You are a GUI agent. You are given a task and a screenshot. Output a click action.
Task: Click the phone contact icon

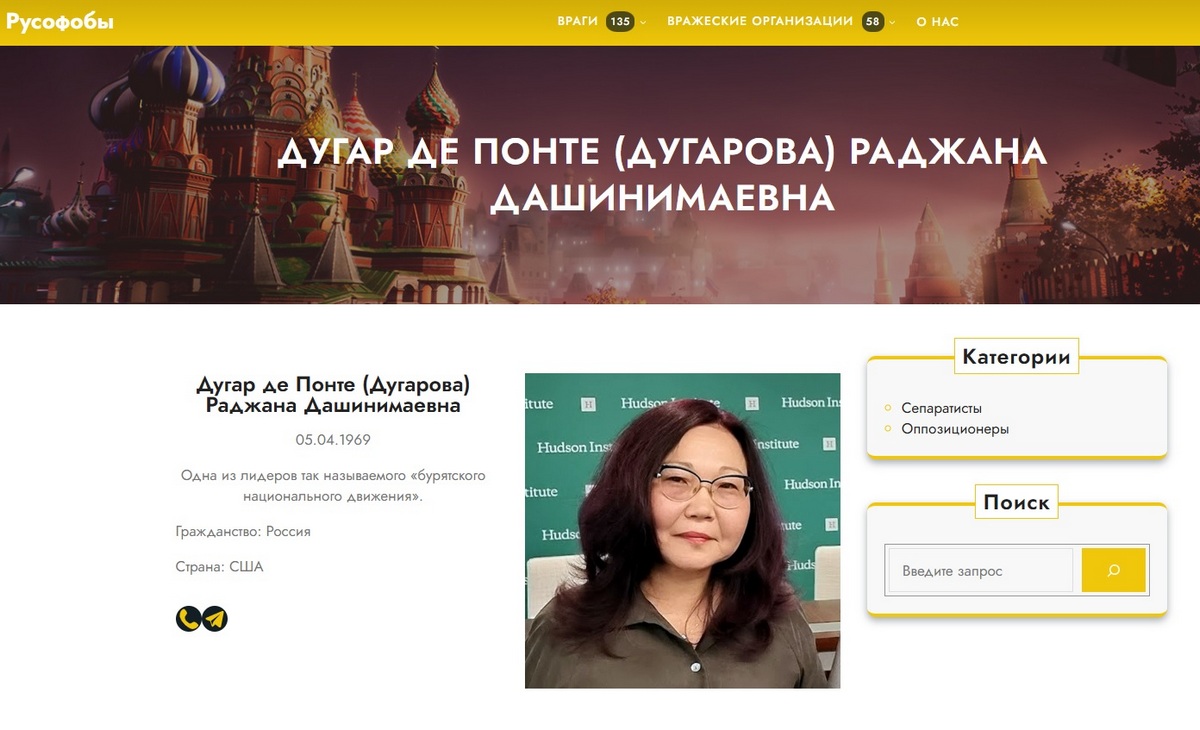tap(188, 619)
